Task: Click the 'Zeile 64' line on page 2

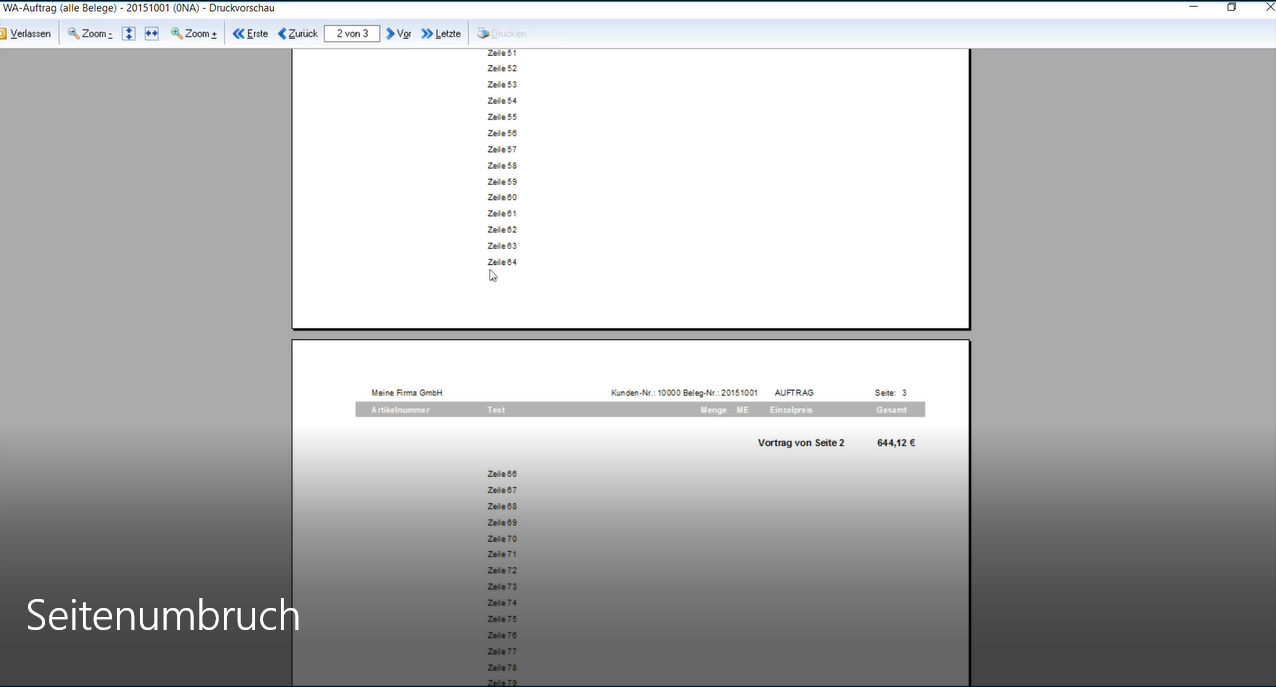Action: coord(502,262)
